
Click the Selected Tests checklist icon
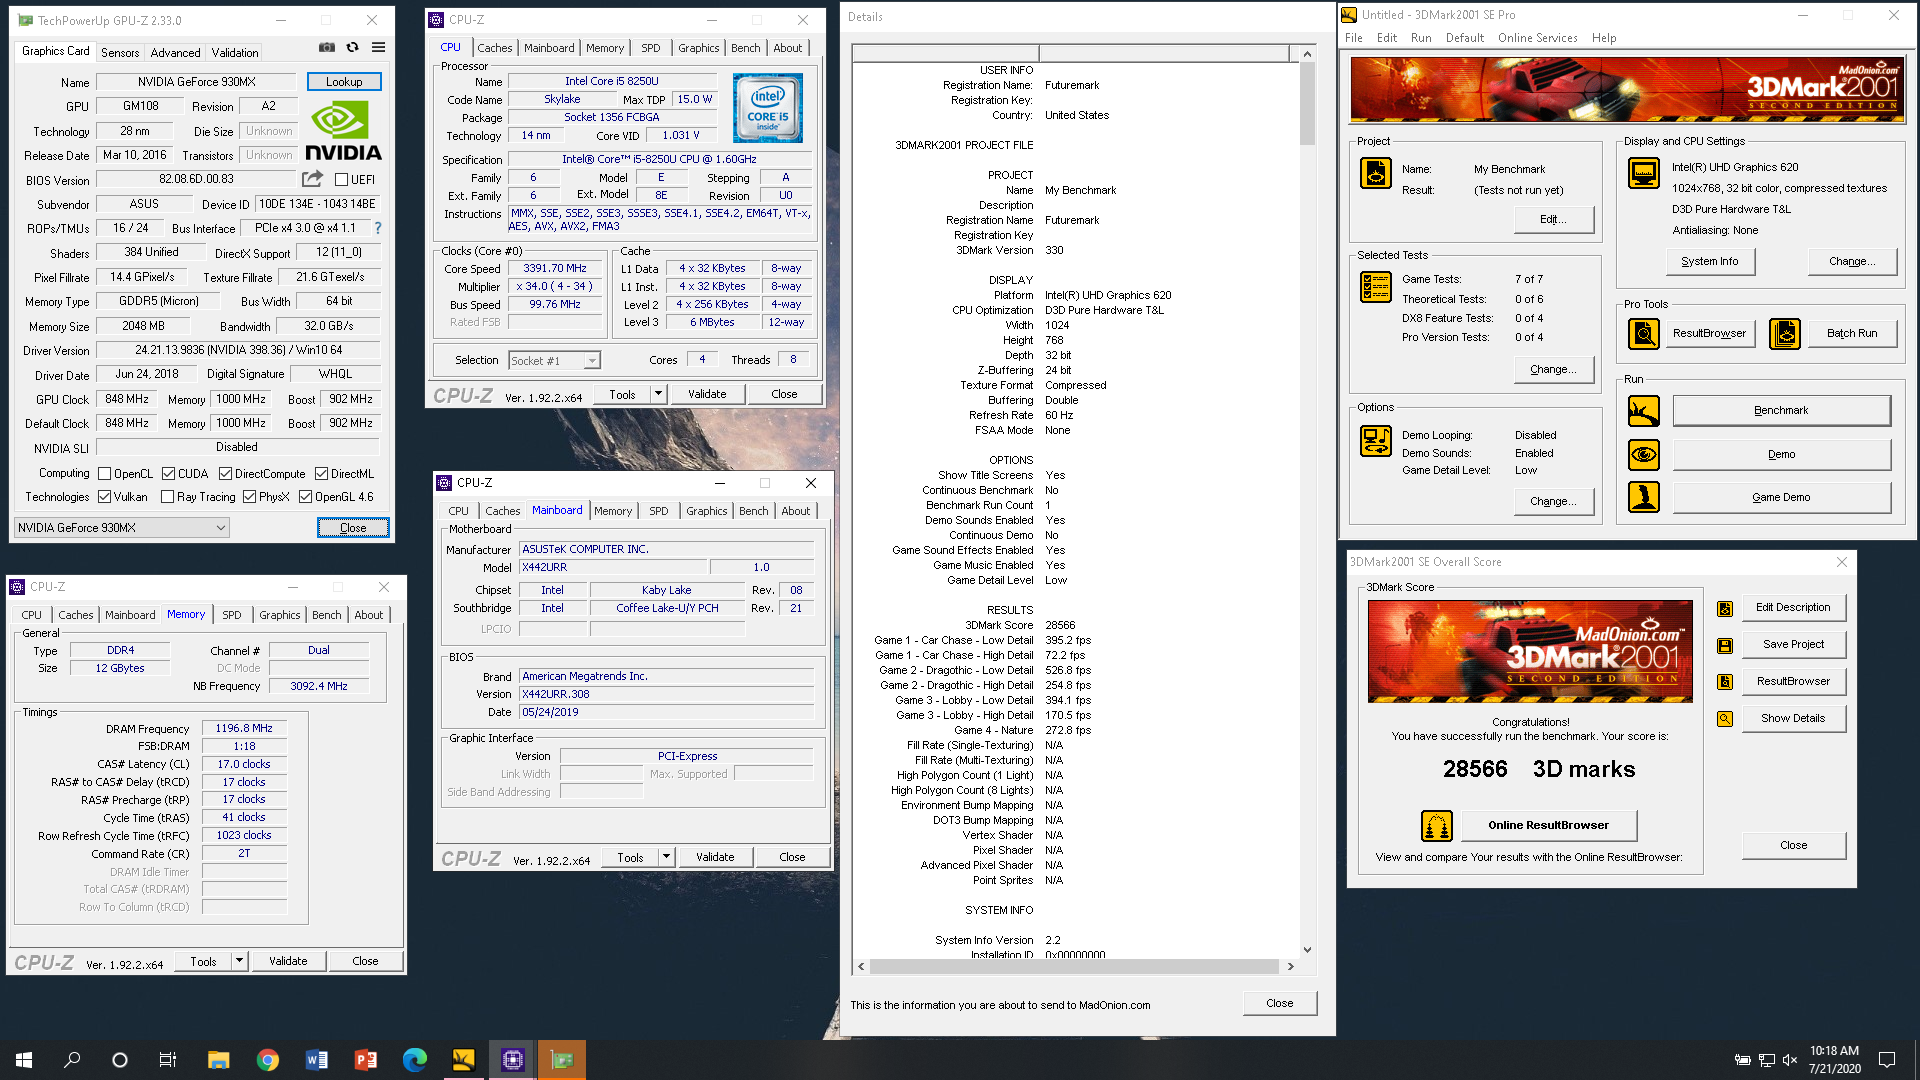[1376, 287]
